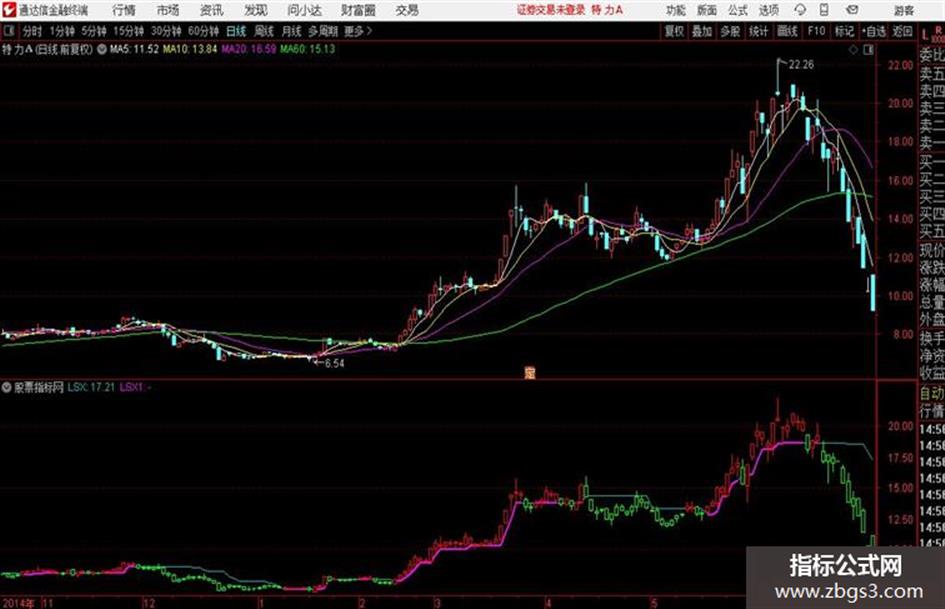Open the F10 company info button

coord(816,31)
